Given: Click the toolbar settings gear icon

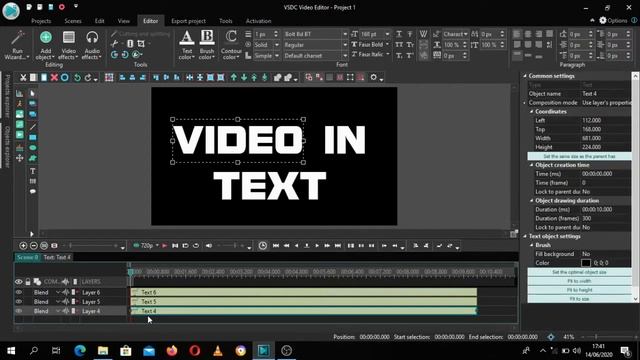Looking at the screenshot, I should point(373,77).
